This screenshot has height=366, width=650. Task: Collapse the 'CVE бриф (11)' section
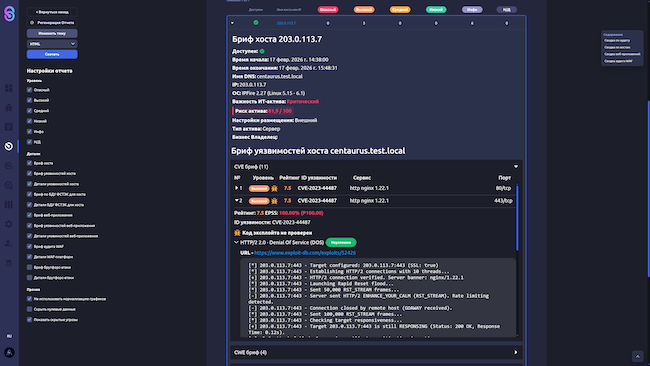516,167
